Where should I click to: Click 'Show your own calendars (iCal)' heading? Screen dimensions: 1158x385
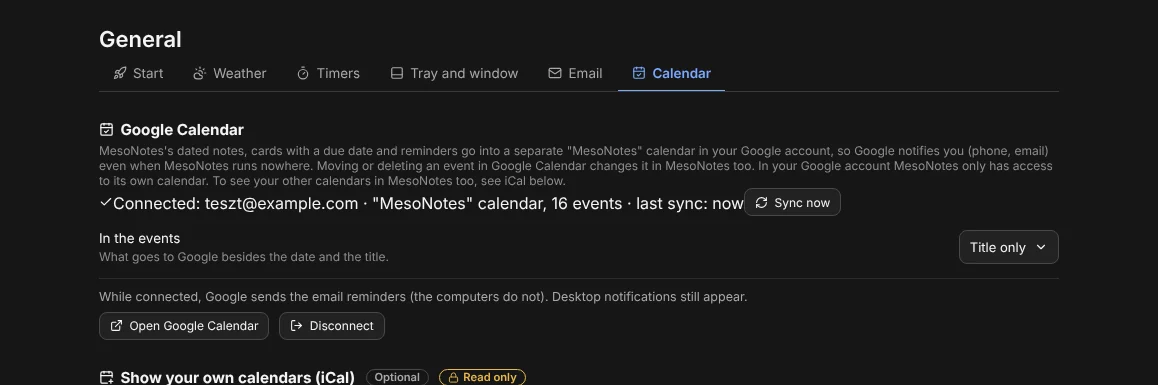pos(238,378)
